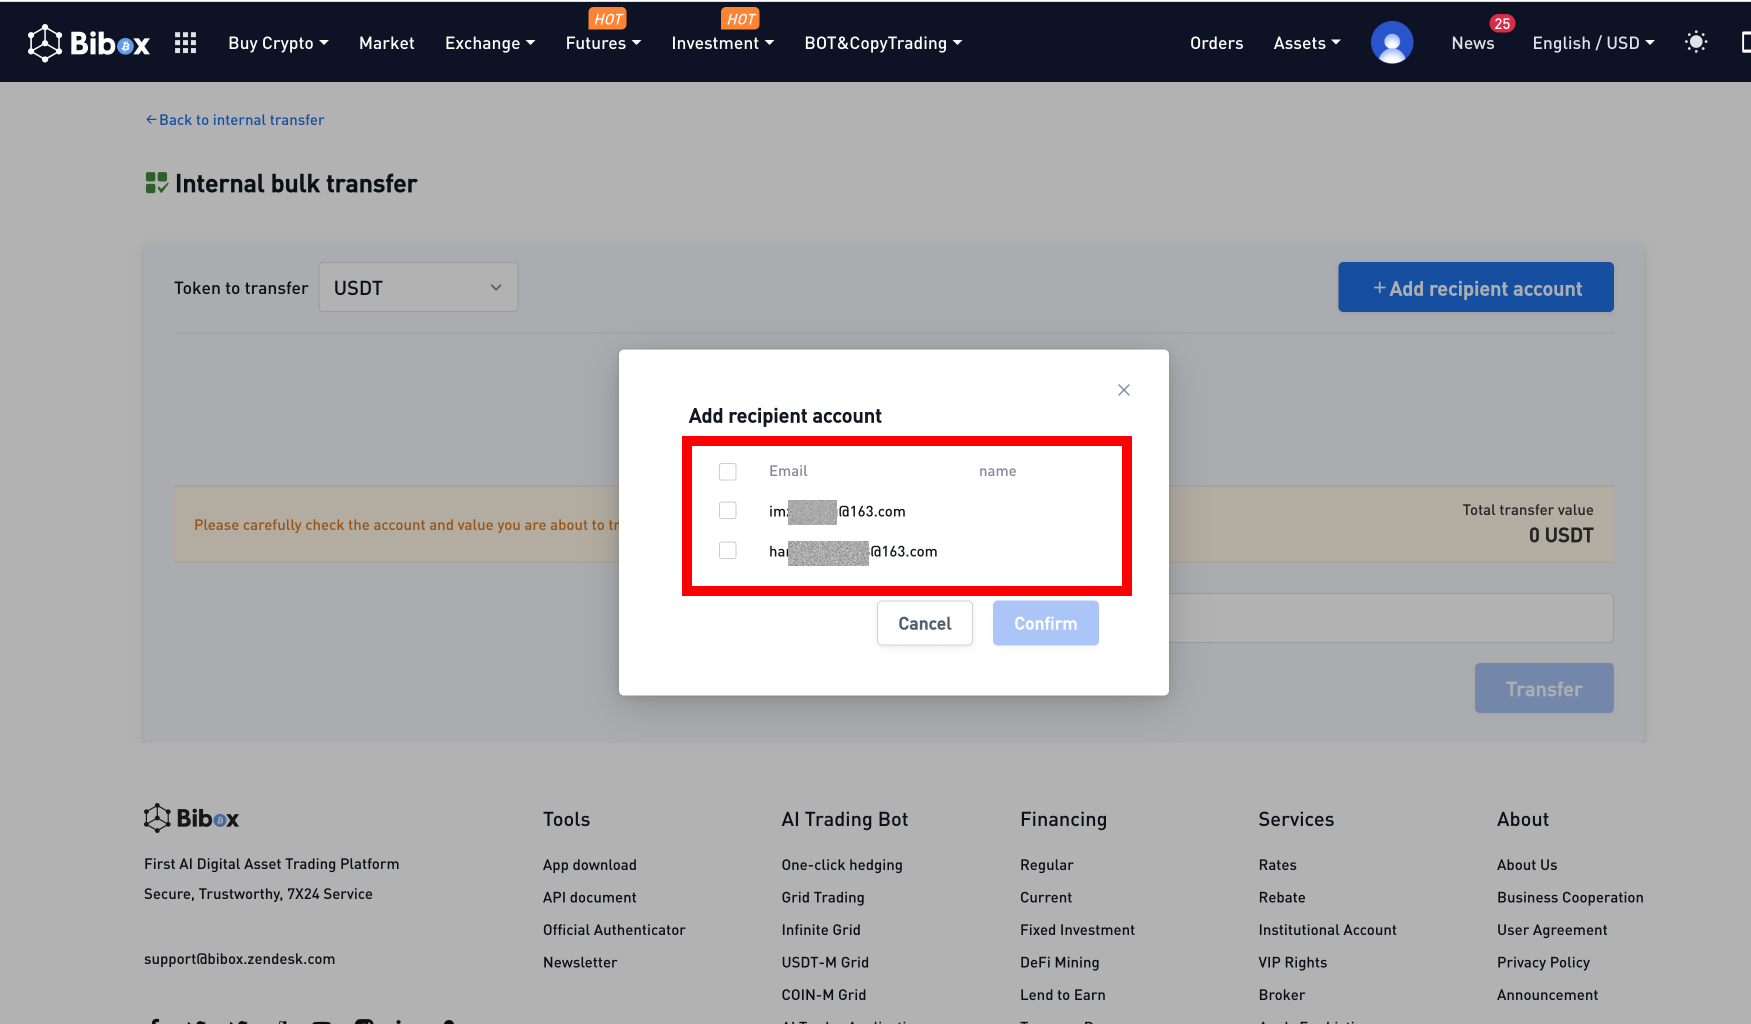Click the Bibox logo in header
This screenshot has height=1024, width=1751.
click(x=88, y=43)
